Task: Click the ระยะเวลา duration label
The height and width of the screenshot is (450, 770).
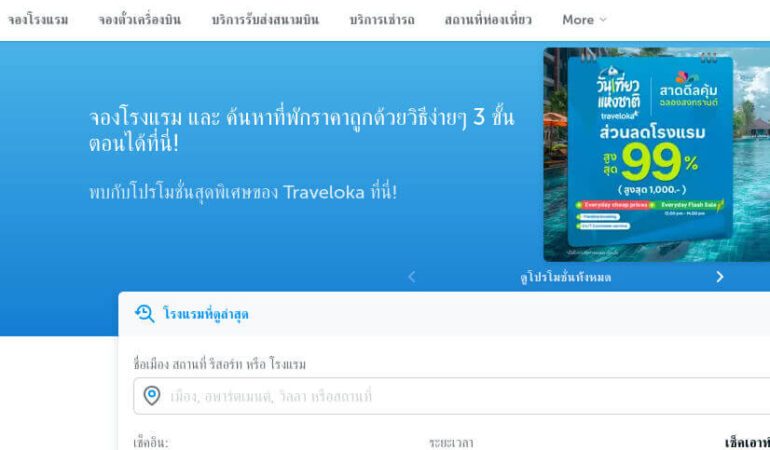Action: click(450, 442)
